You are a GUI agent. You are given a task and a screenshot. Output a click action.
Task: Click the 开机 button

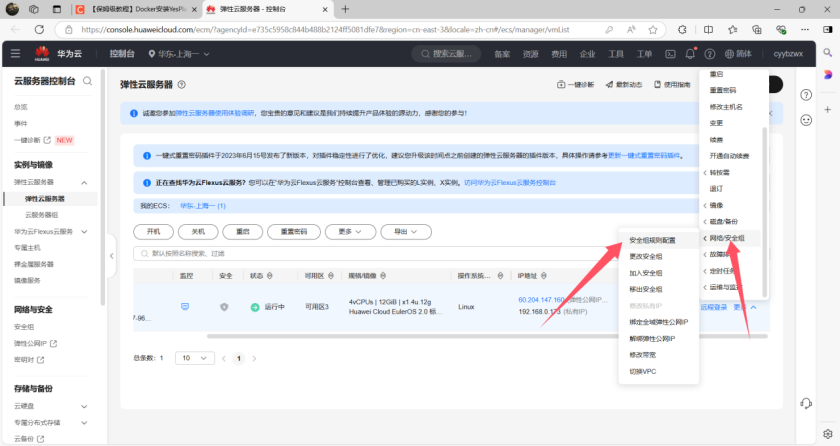154,232
